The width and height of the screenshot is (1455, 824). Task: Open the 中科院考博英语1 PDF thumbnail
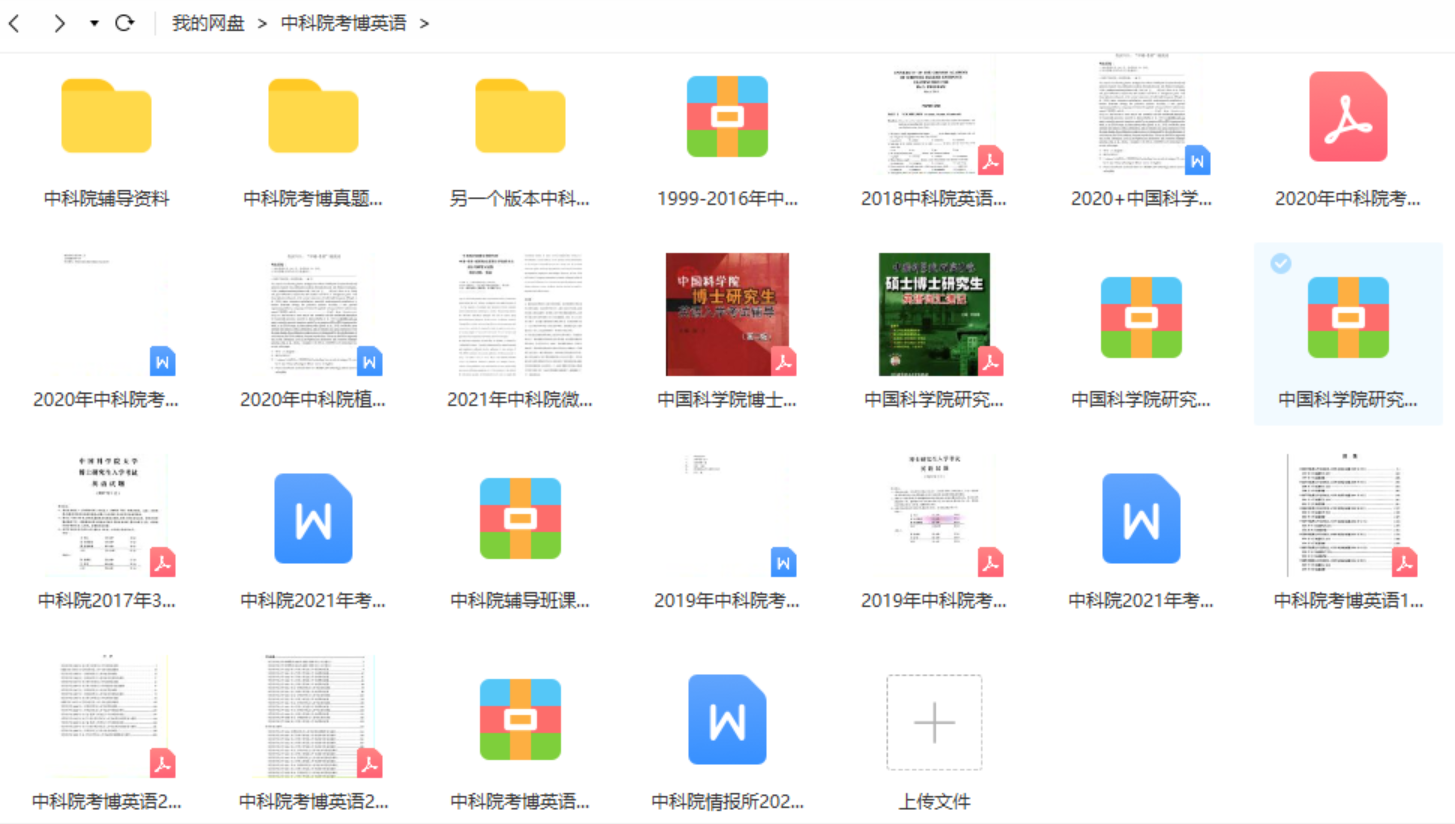[x=1348, y=517]
